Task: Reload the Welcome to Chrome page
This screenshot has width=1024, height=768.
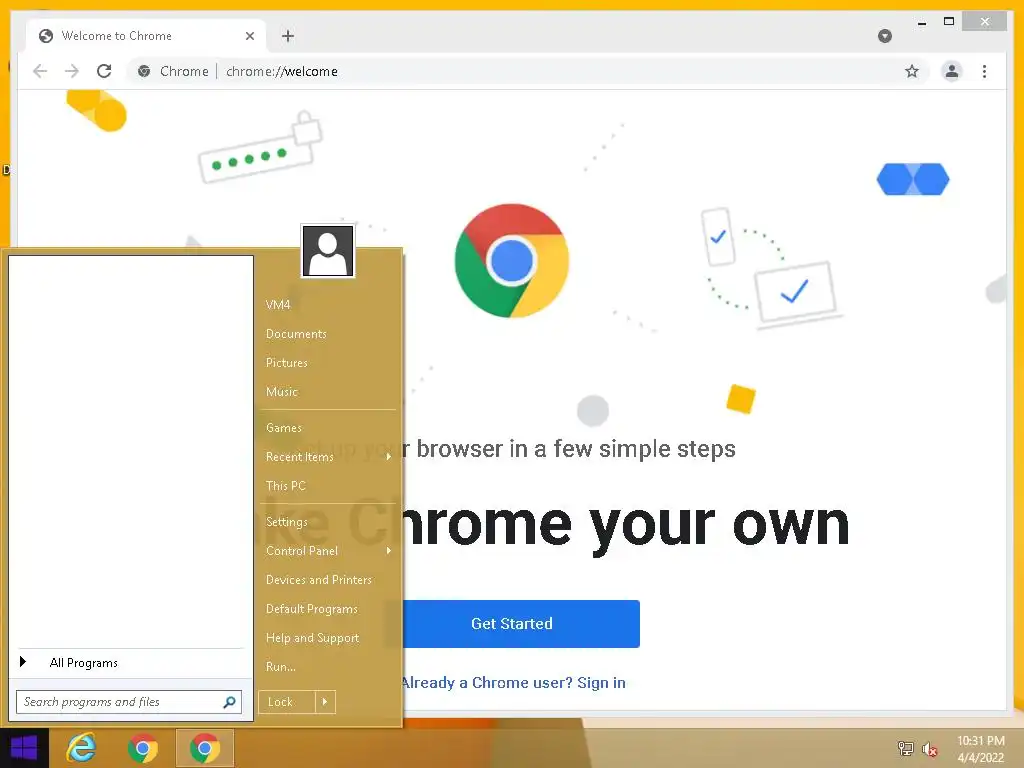Action: click(x=104, y=71)
